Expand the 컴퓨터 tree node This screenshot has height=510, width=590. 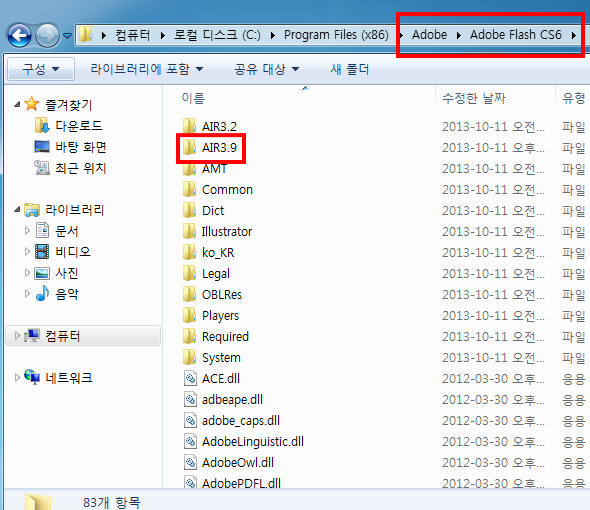(17, 335)
